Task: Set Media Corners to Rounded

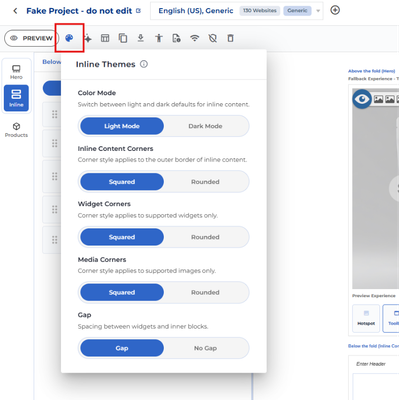Action: pyautogui.click(x=205, y=292)
